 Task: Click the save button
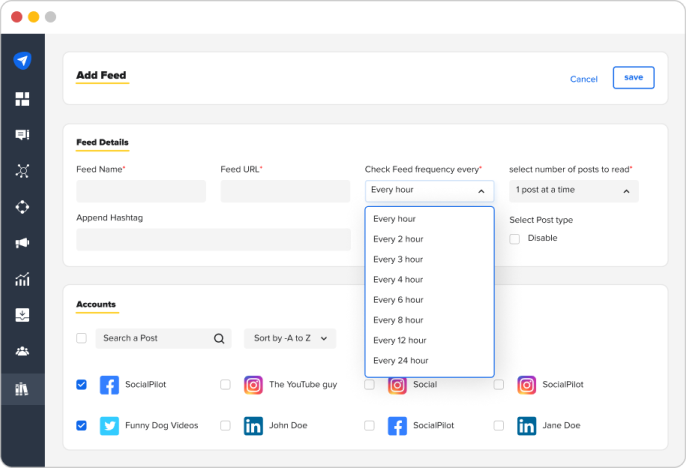634,77
